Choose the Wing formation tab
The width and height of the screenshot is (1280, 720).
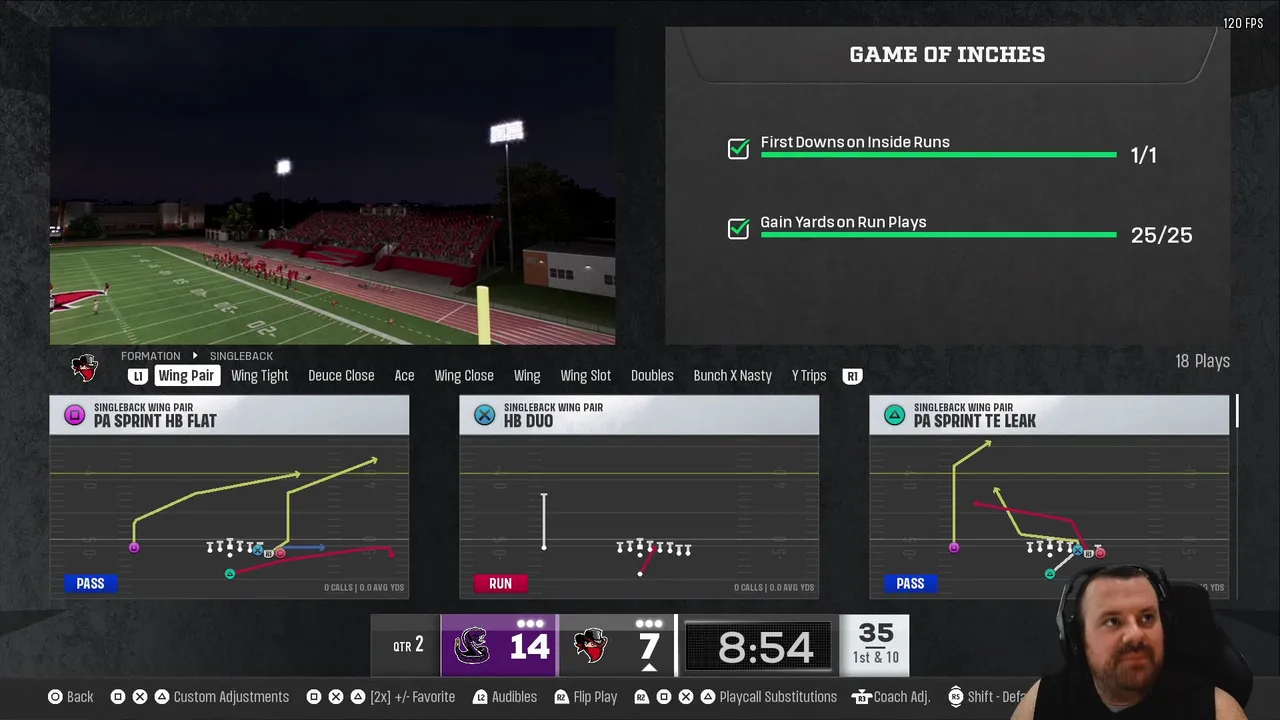527,376
